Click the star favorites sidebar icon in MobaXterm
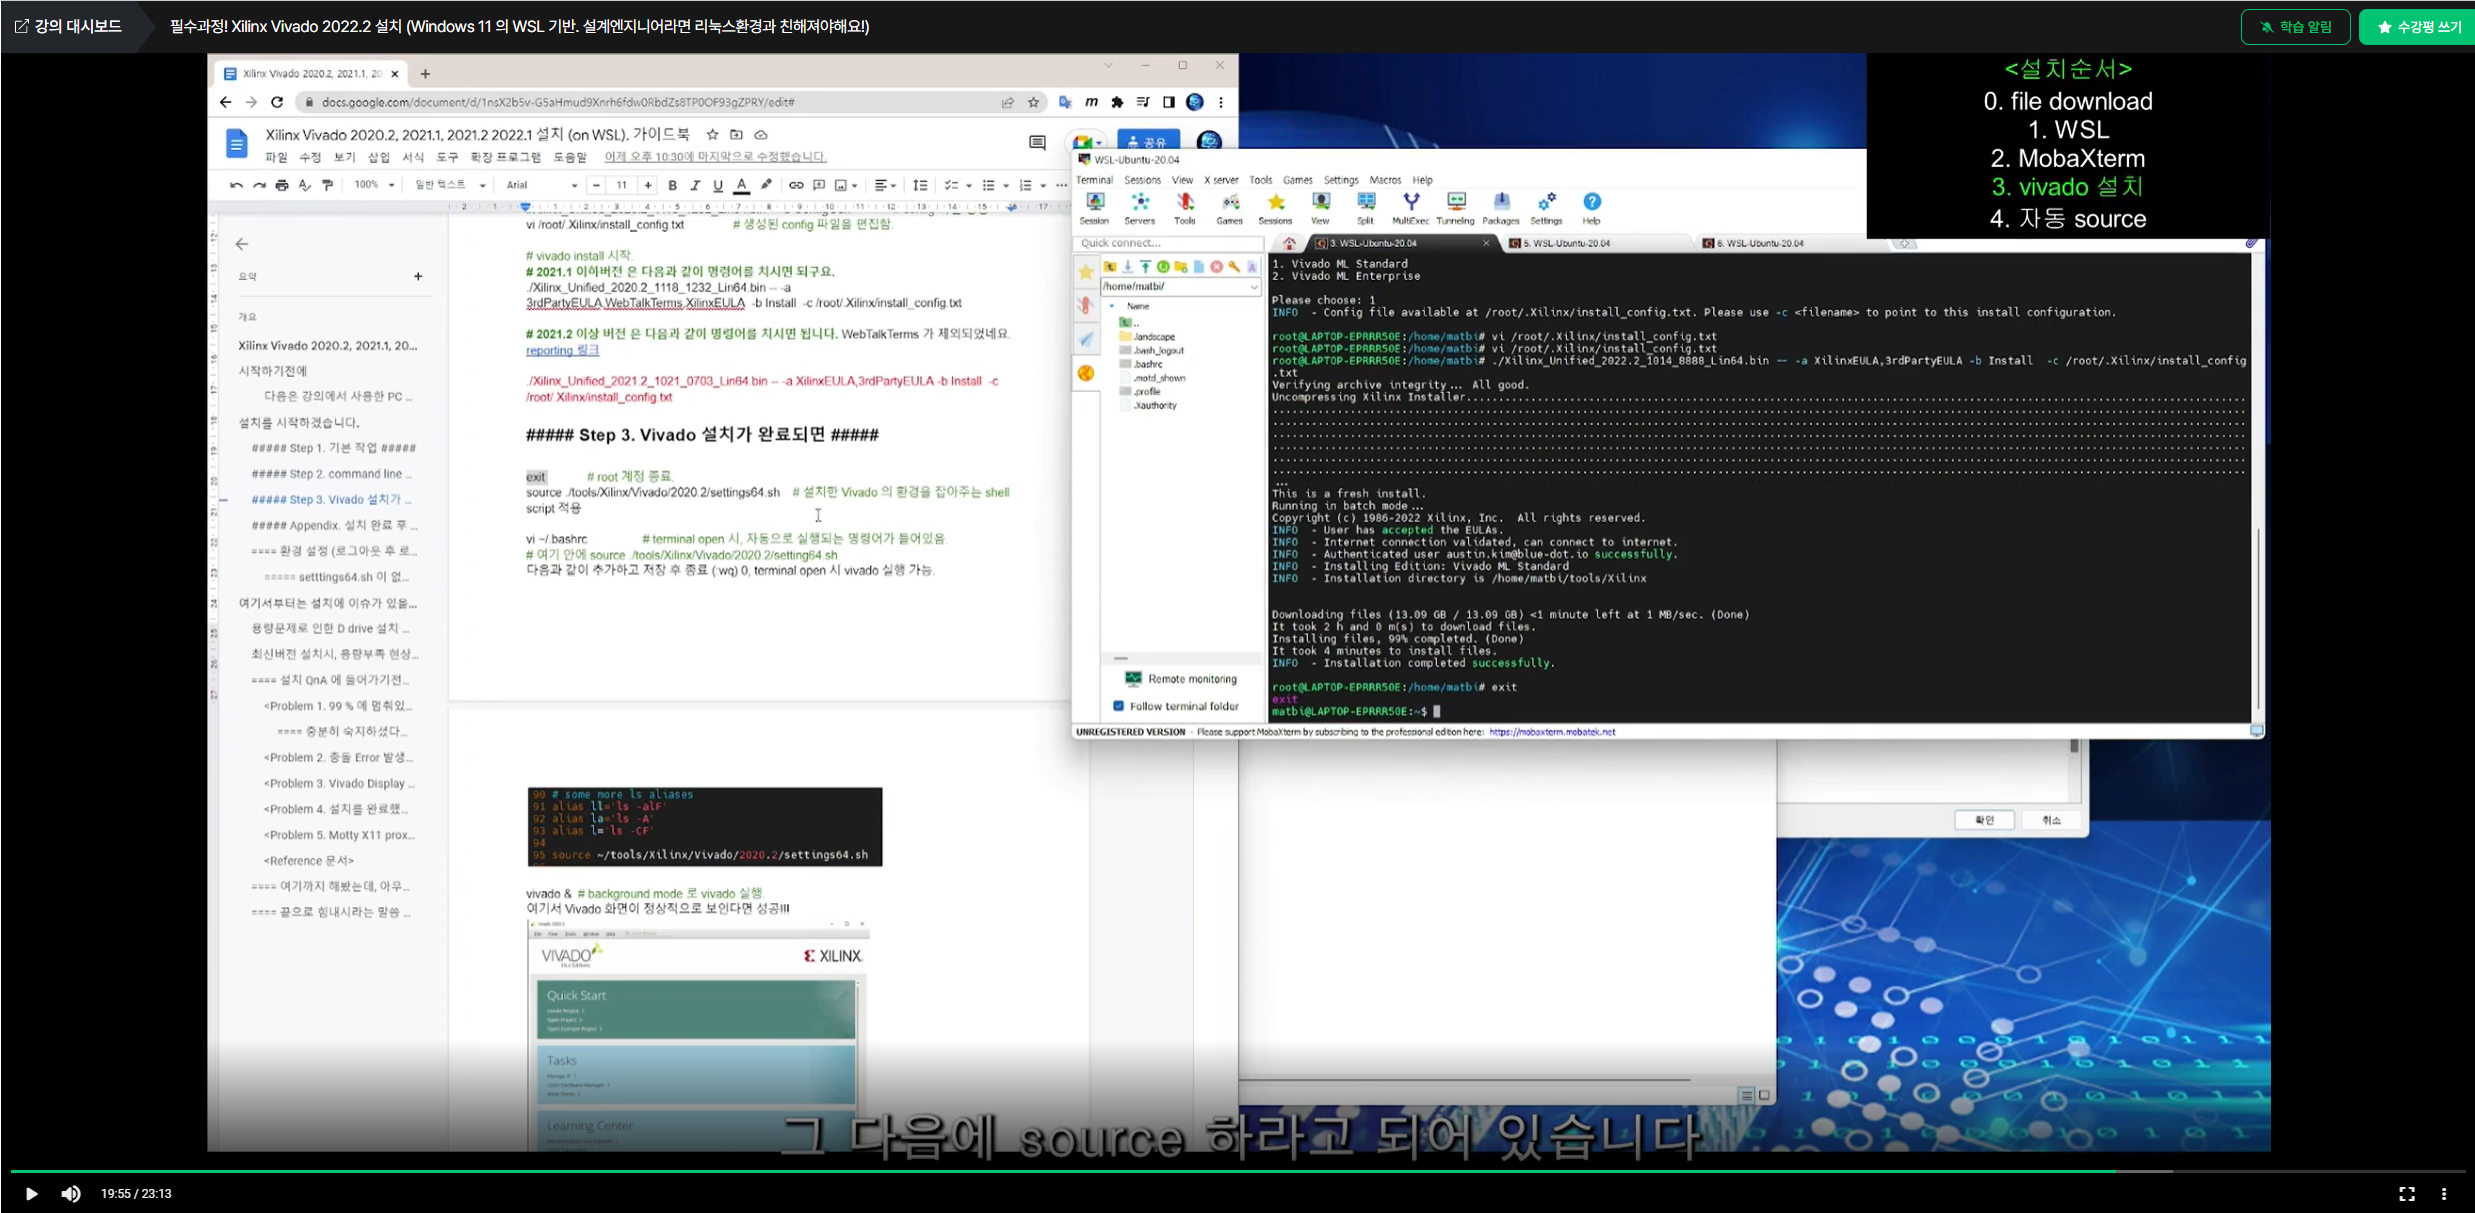This screenshot has height=1213, width=2475. tap(1086, 271)
